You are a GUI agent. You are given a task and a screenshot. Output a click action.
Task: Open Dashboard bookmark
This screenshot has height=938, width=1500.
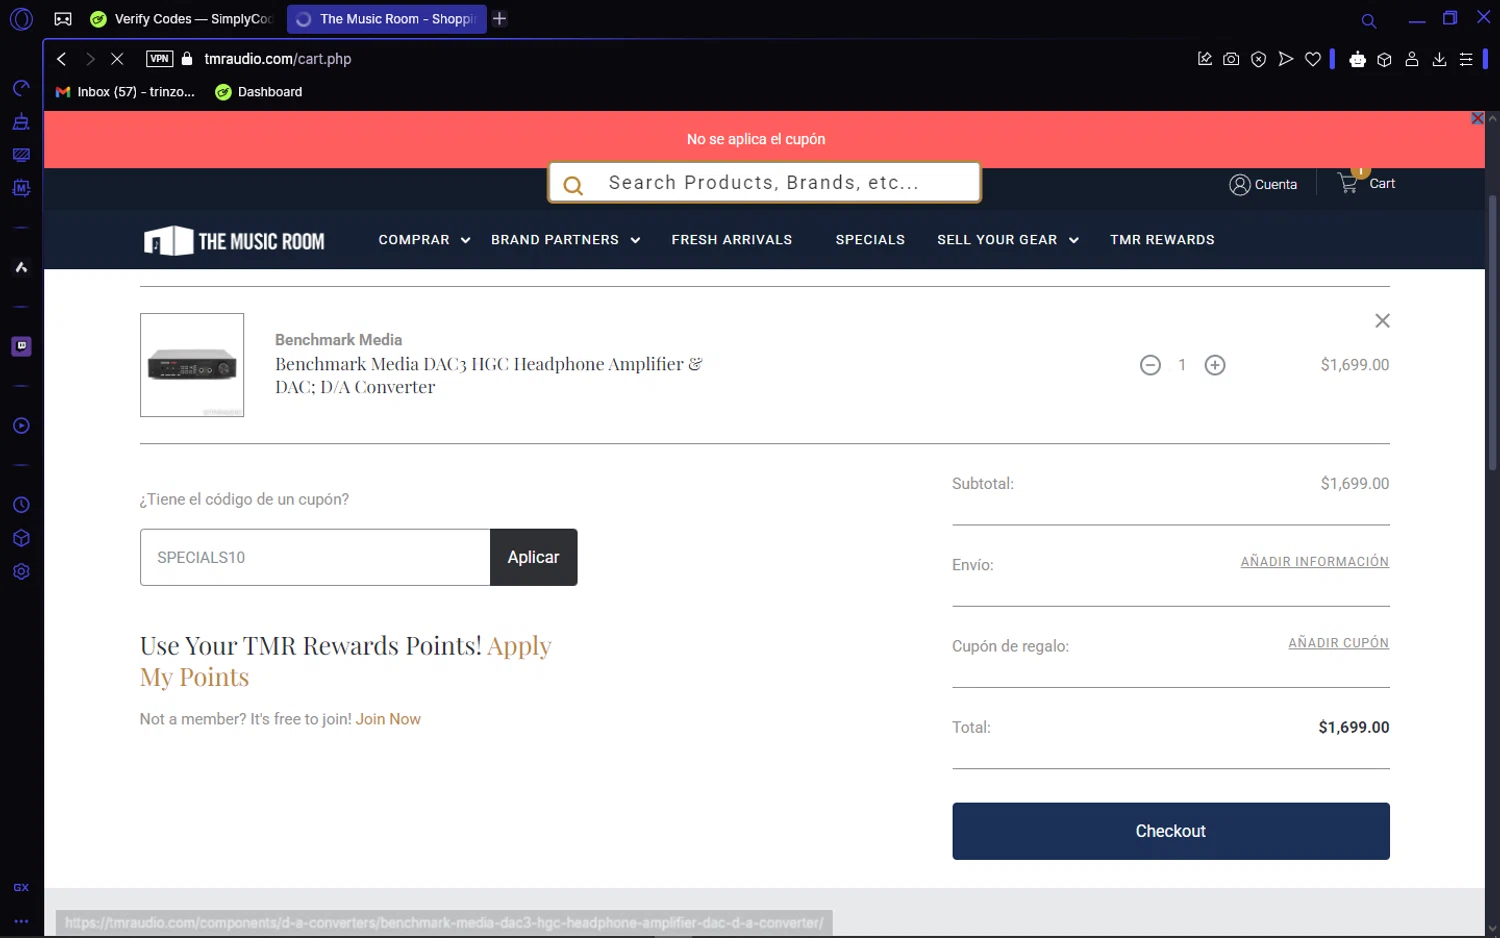point(259,92)
